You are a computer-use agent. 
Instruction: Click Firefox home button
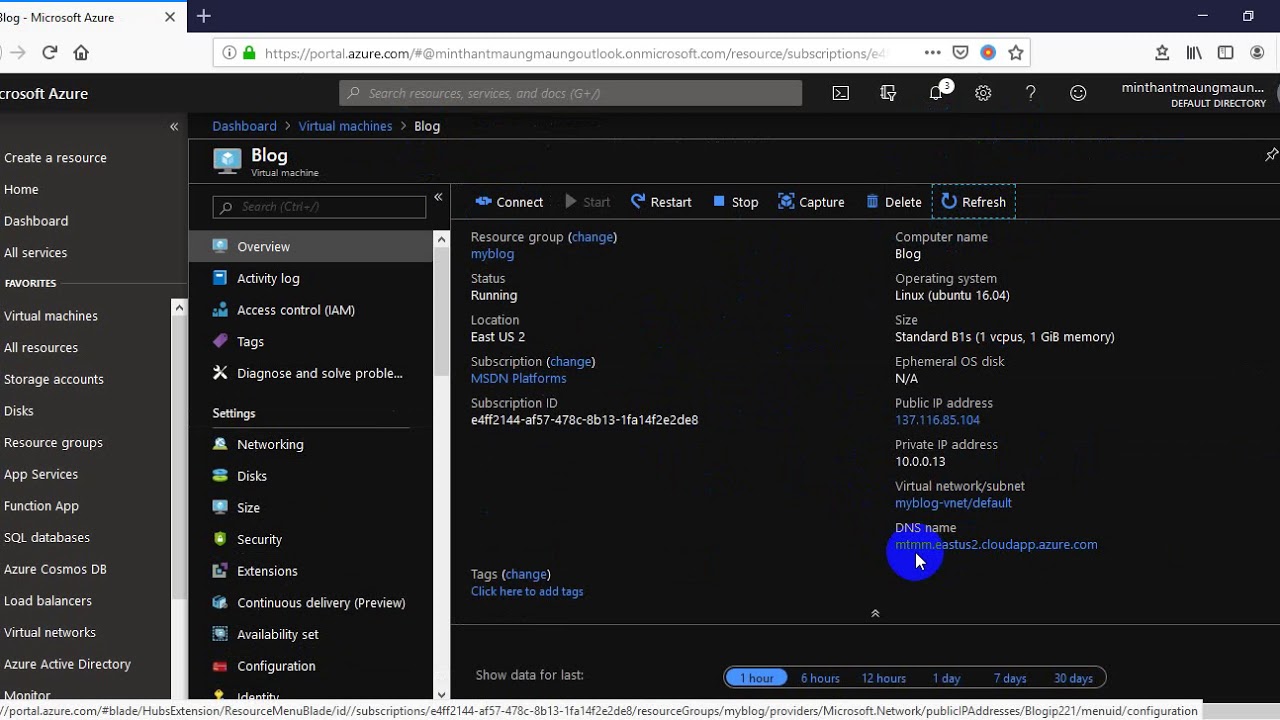point(81,53)
